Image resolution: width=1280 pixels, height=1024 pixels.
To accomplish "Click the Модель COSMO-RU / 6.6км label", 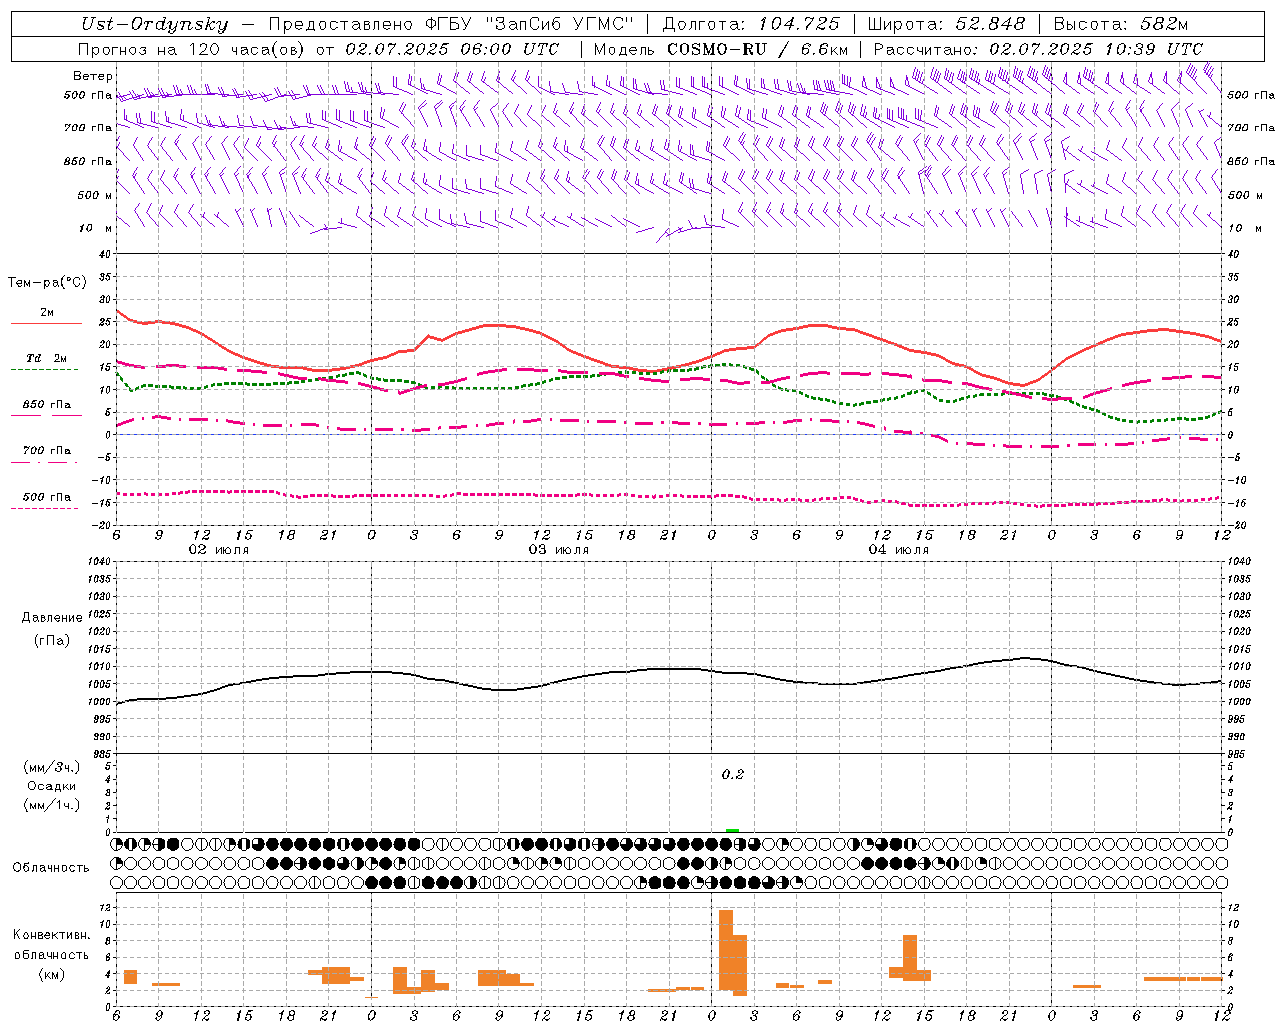I will point(721,49).
